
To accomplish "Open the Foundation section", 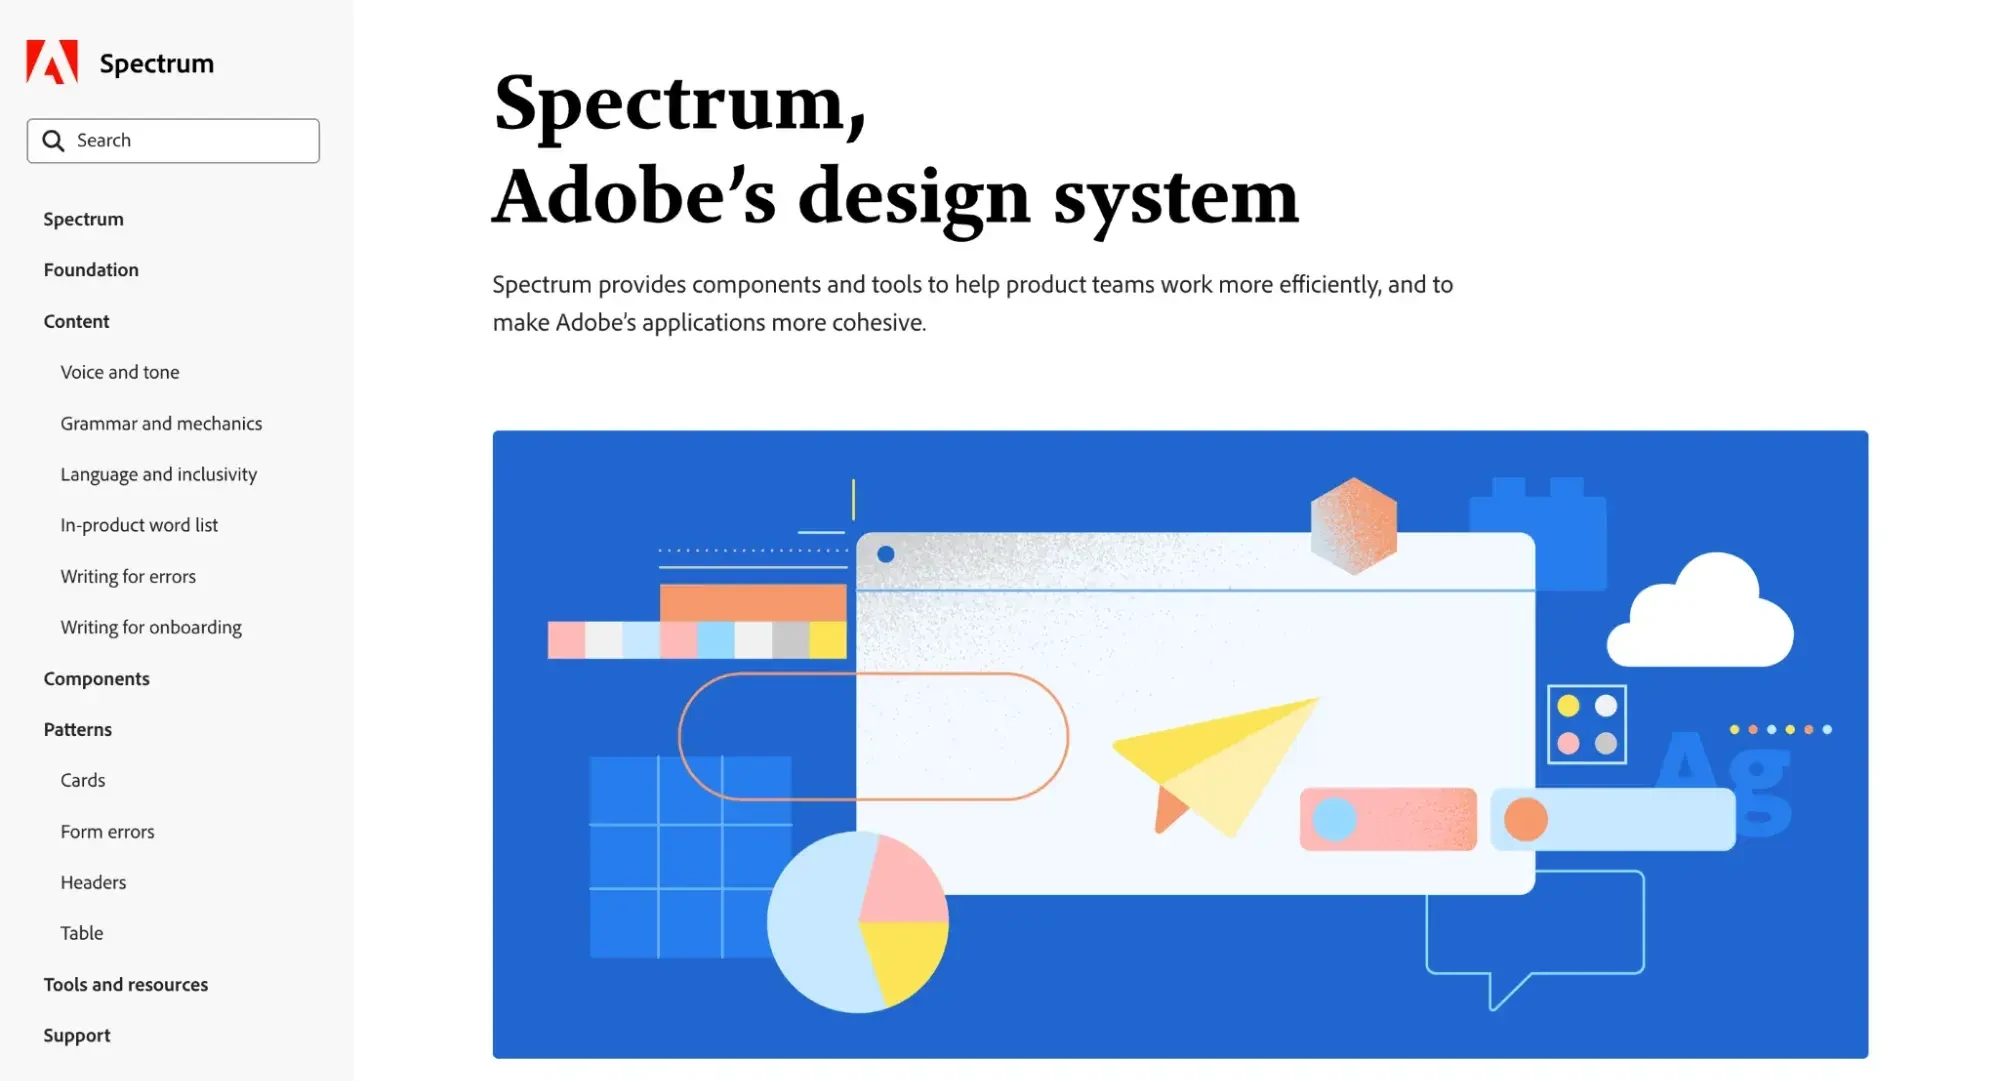I will tap(91, 268).
